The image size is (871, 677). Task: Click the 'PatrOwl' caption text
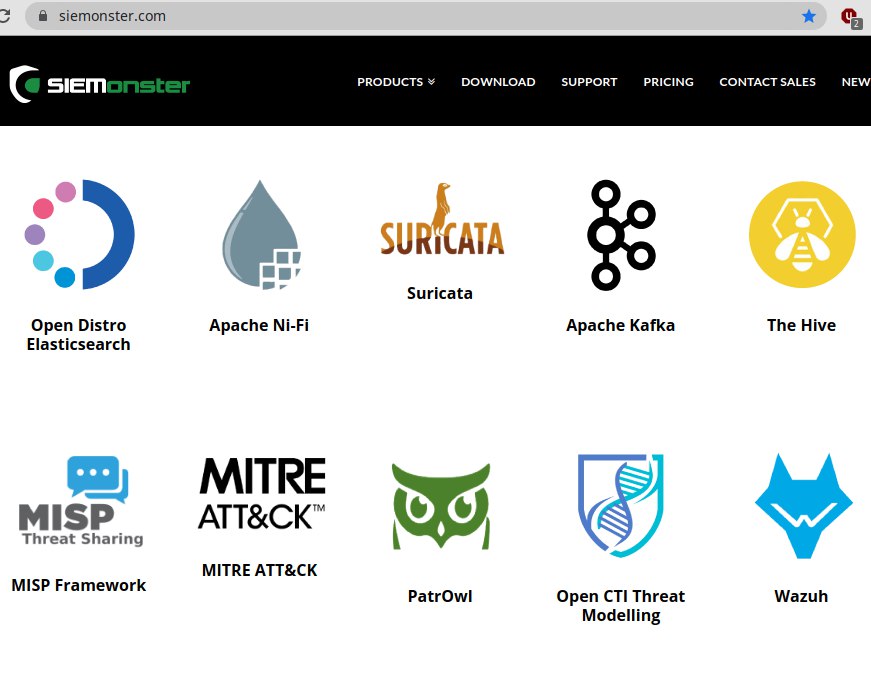pos(440,596)
